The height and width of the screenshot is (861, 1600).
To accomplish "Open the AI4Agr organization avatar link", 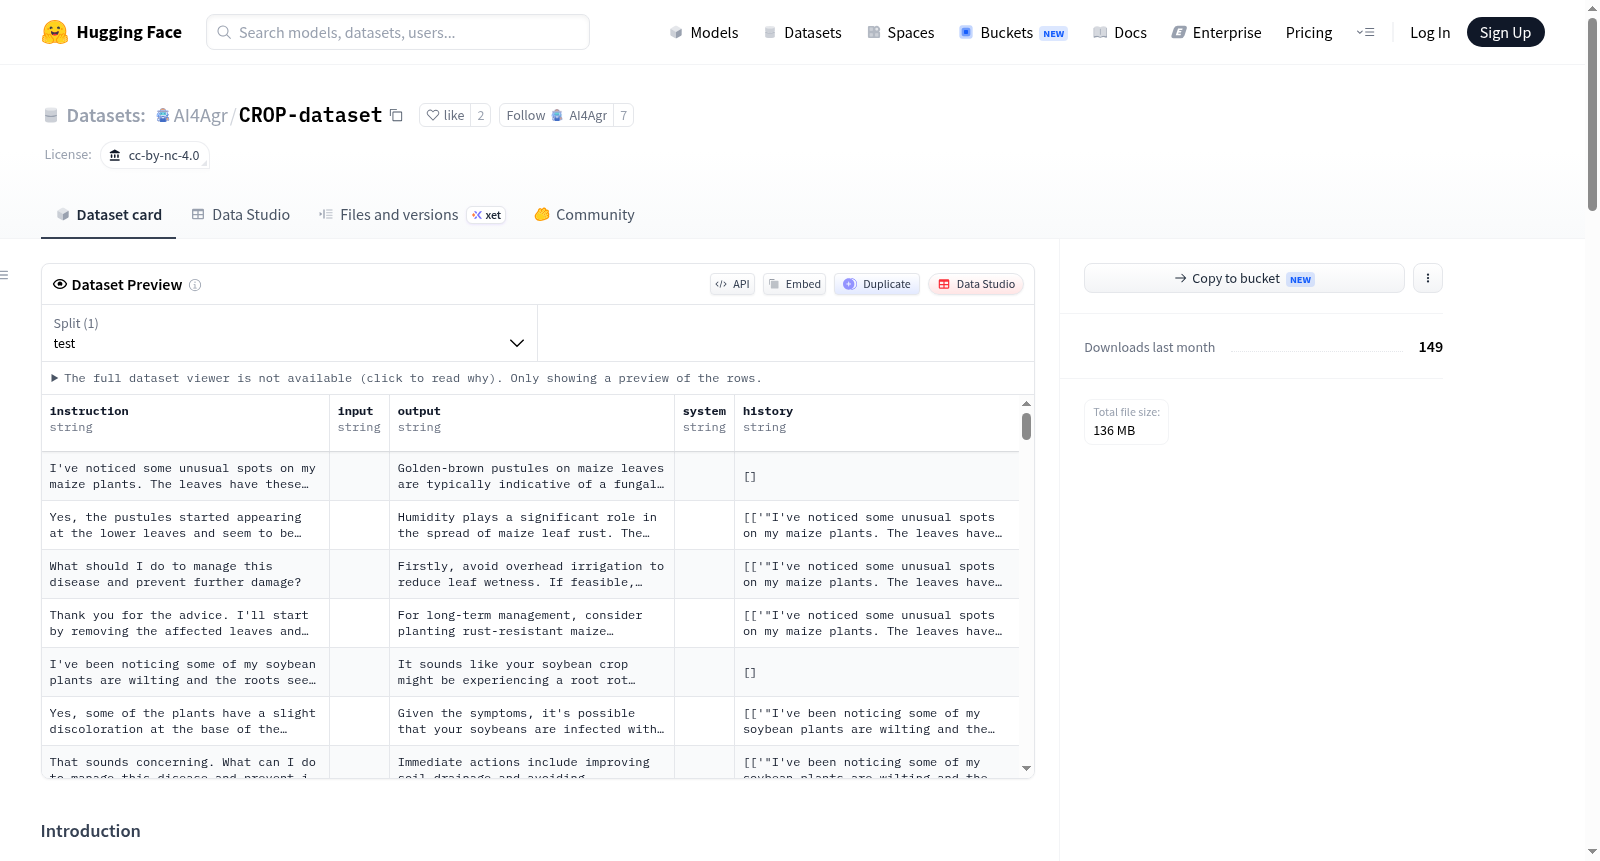I will tap(163, 115).
